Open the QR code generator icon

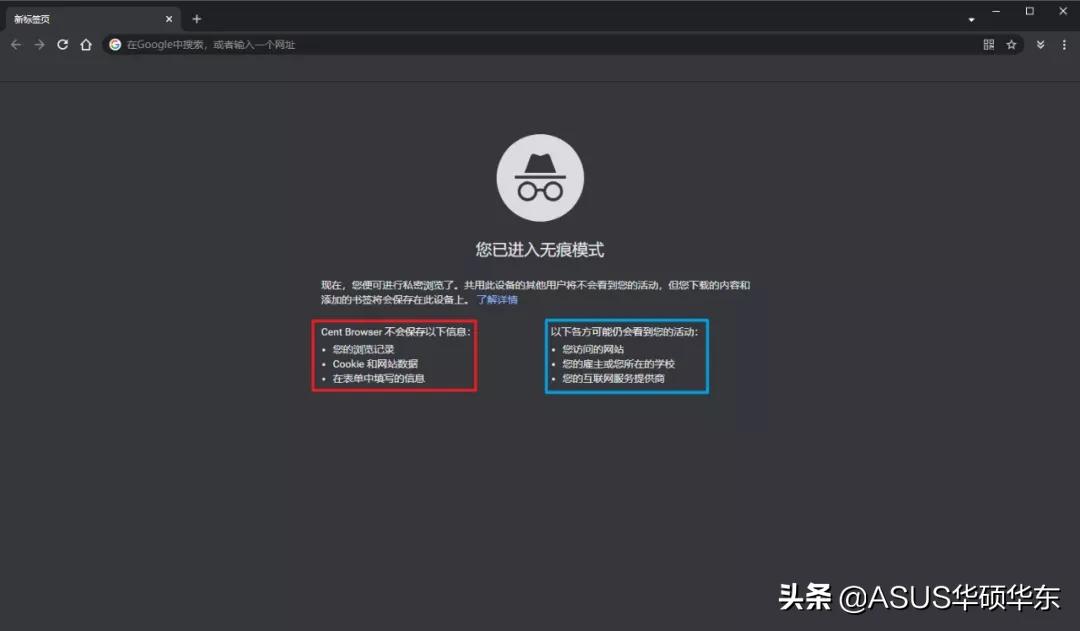click(x=988, y=45)
